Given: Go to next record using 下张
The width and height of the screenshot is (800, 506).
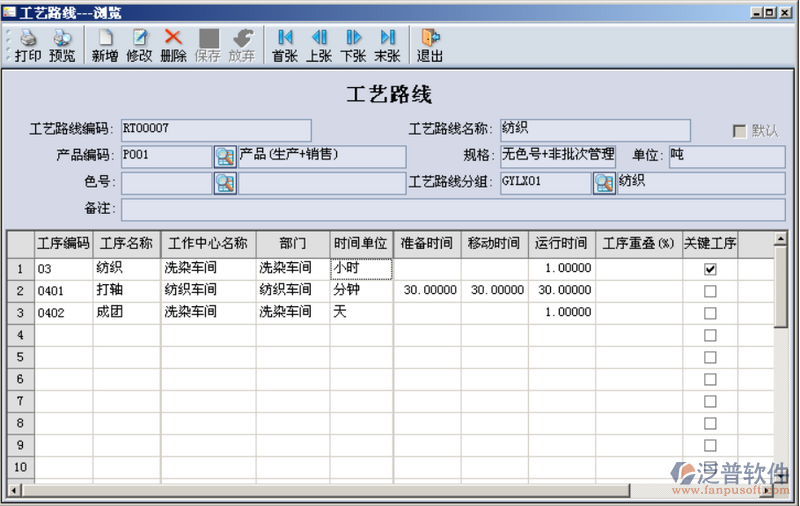Looking at the screenshot, I should [353, 46].
